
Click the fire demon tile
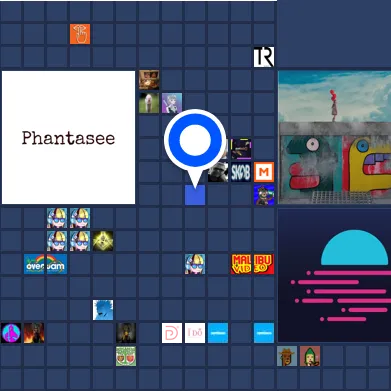tap(34, 333)
